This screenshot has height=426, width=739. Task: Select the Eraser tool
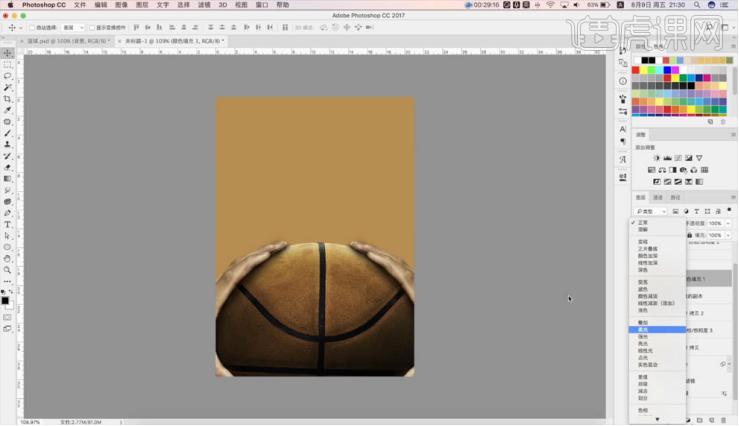(x=7, y=167)
